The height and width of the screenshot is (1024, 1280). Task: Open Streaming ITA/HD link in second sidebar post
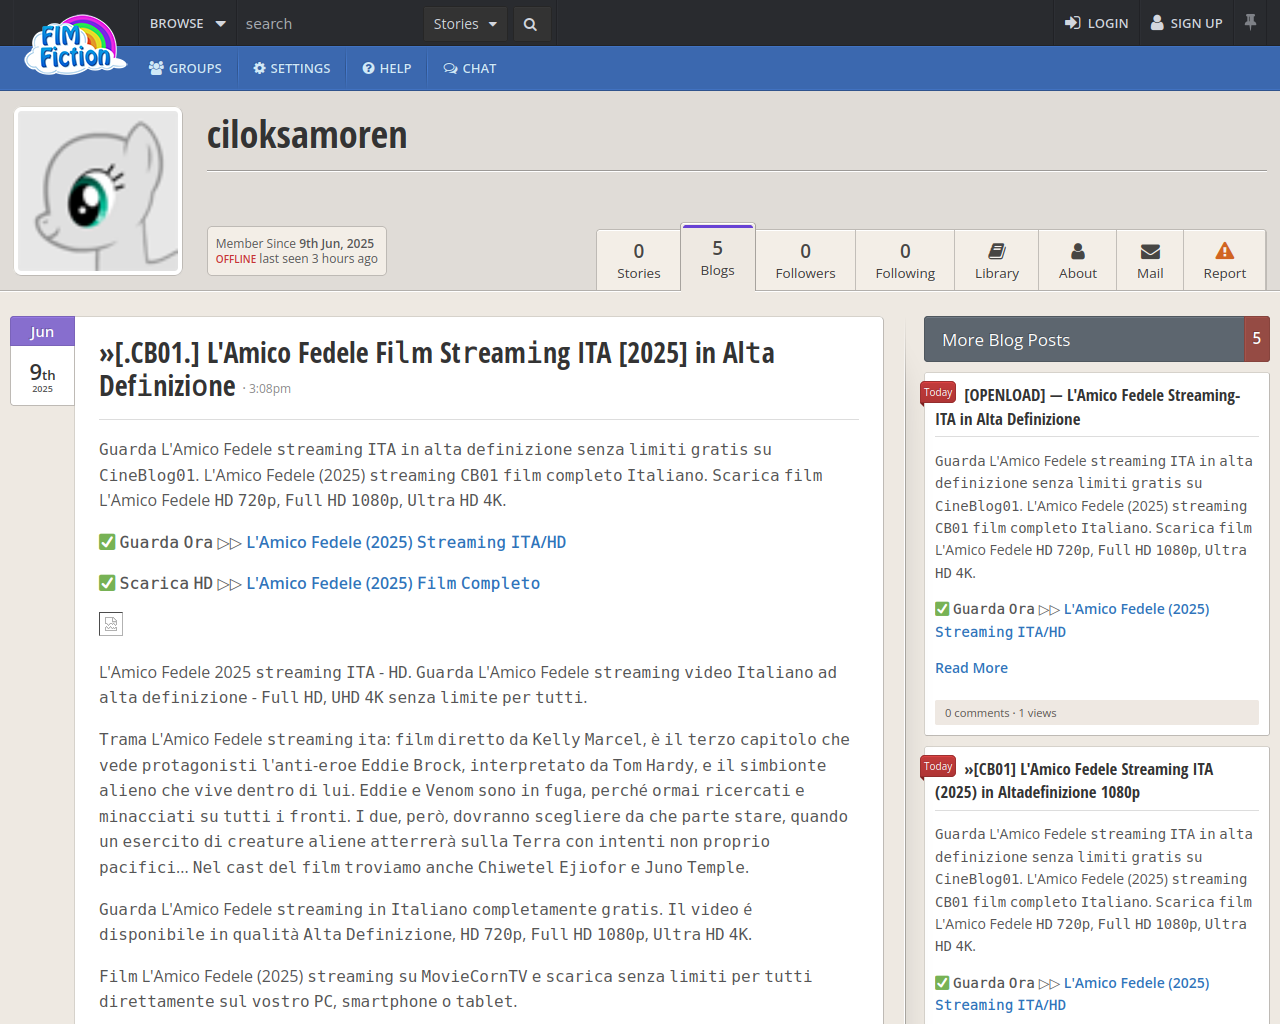[x=1072, y=994]
